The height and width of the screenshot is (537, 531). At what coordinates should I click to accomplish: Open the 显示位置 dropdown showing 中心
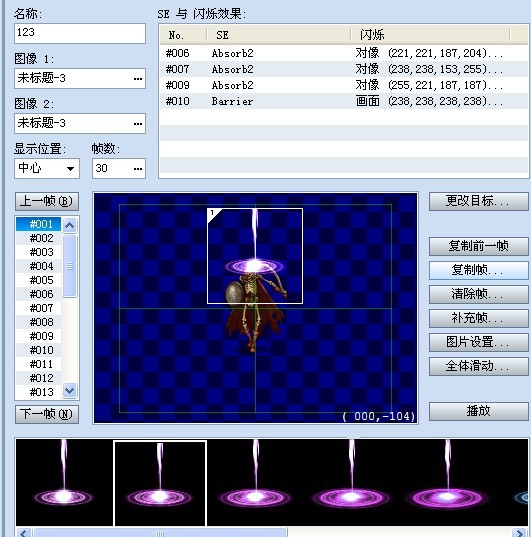pyautogui.click(x=47, y=168)
